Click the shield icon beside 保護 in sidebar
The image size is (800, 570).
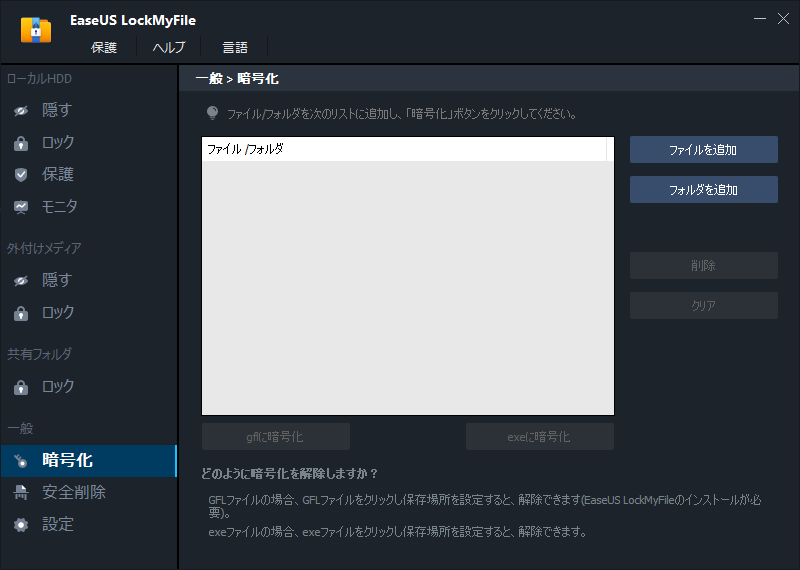coord(21,175)
